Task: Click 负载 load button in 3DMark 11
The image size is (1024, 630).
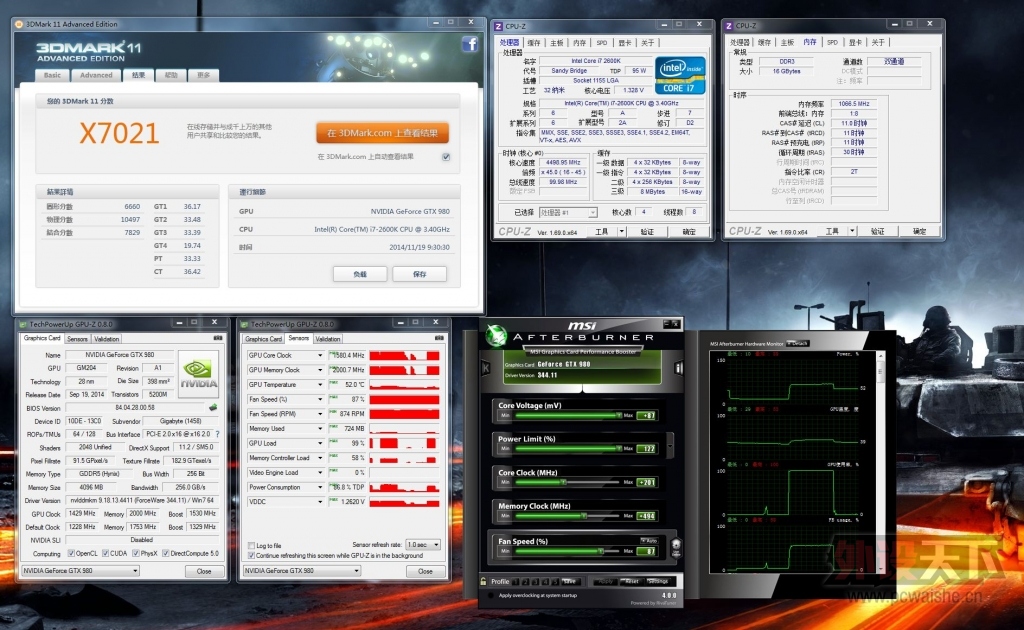Action: pyautogui.click(x=360, y=274)
